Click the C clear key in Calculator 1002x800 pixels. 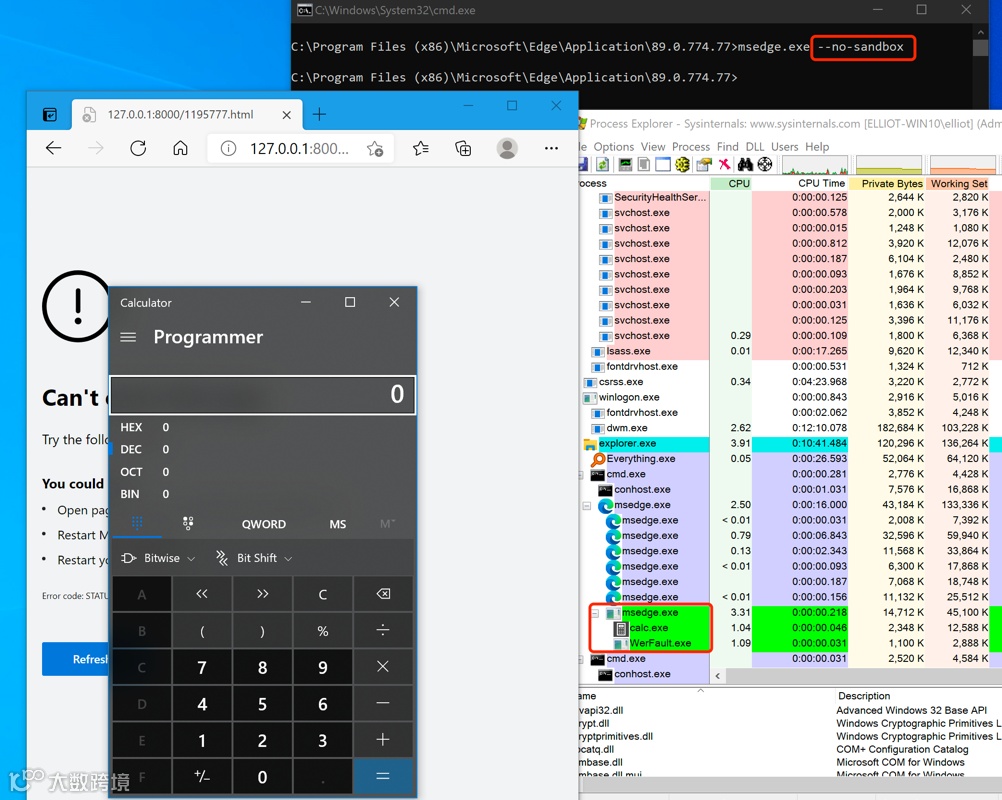pos(323,594)
